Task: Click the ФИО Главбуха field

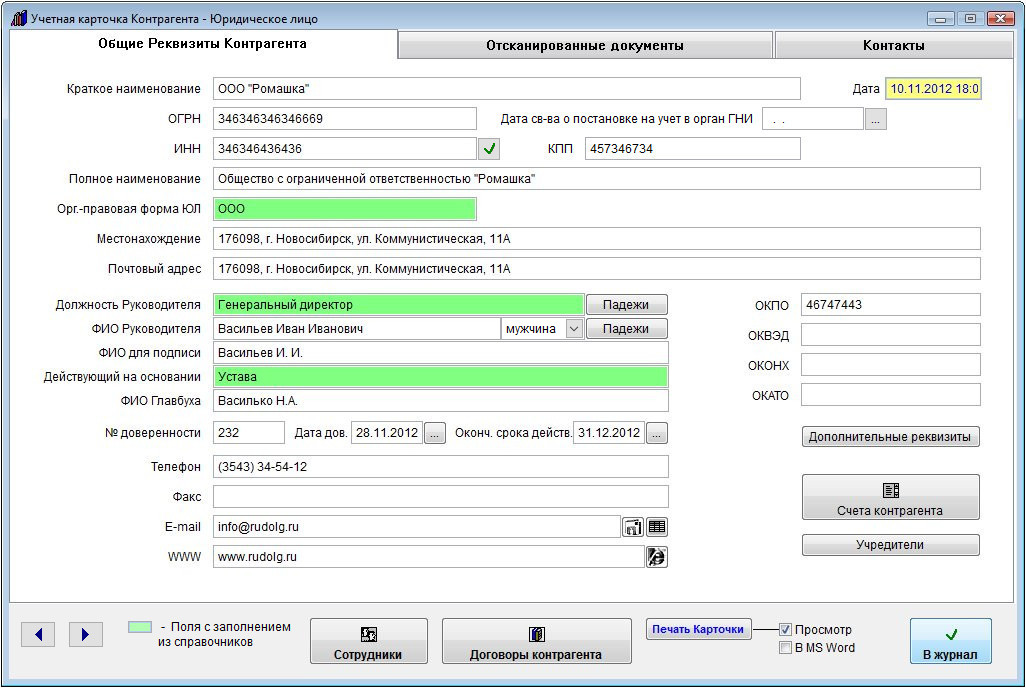Action: coord(440,401)
